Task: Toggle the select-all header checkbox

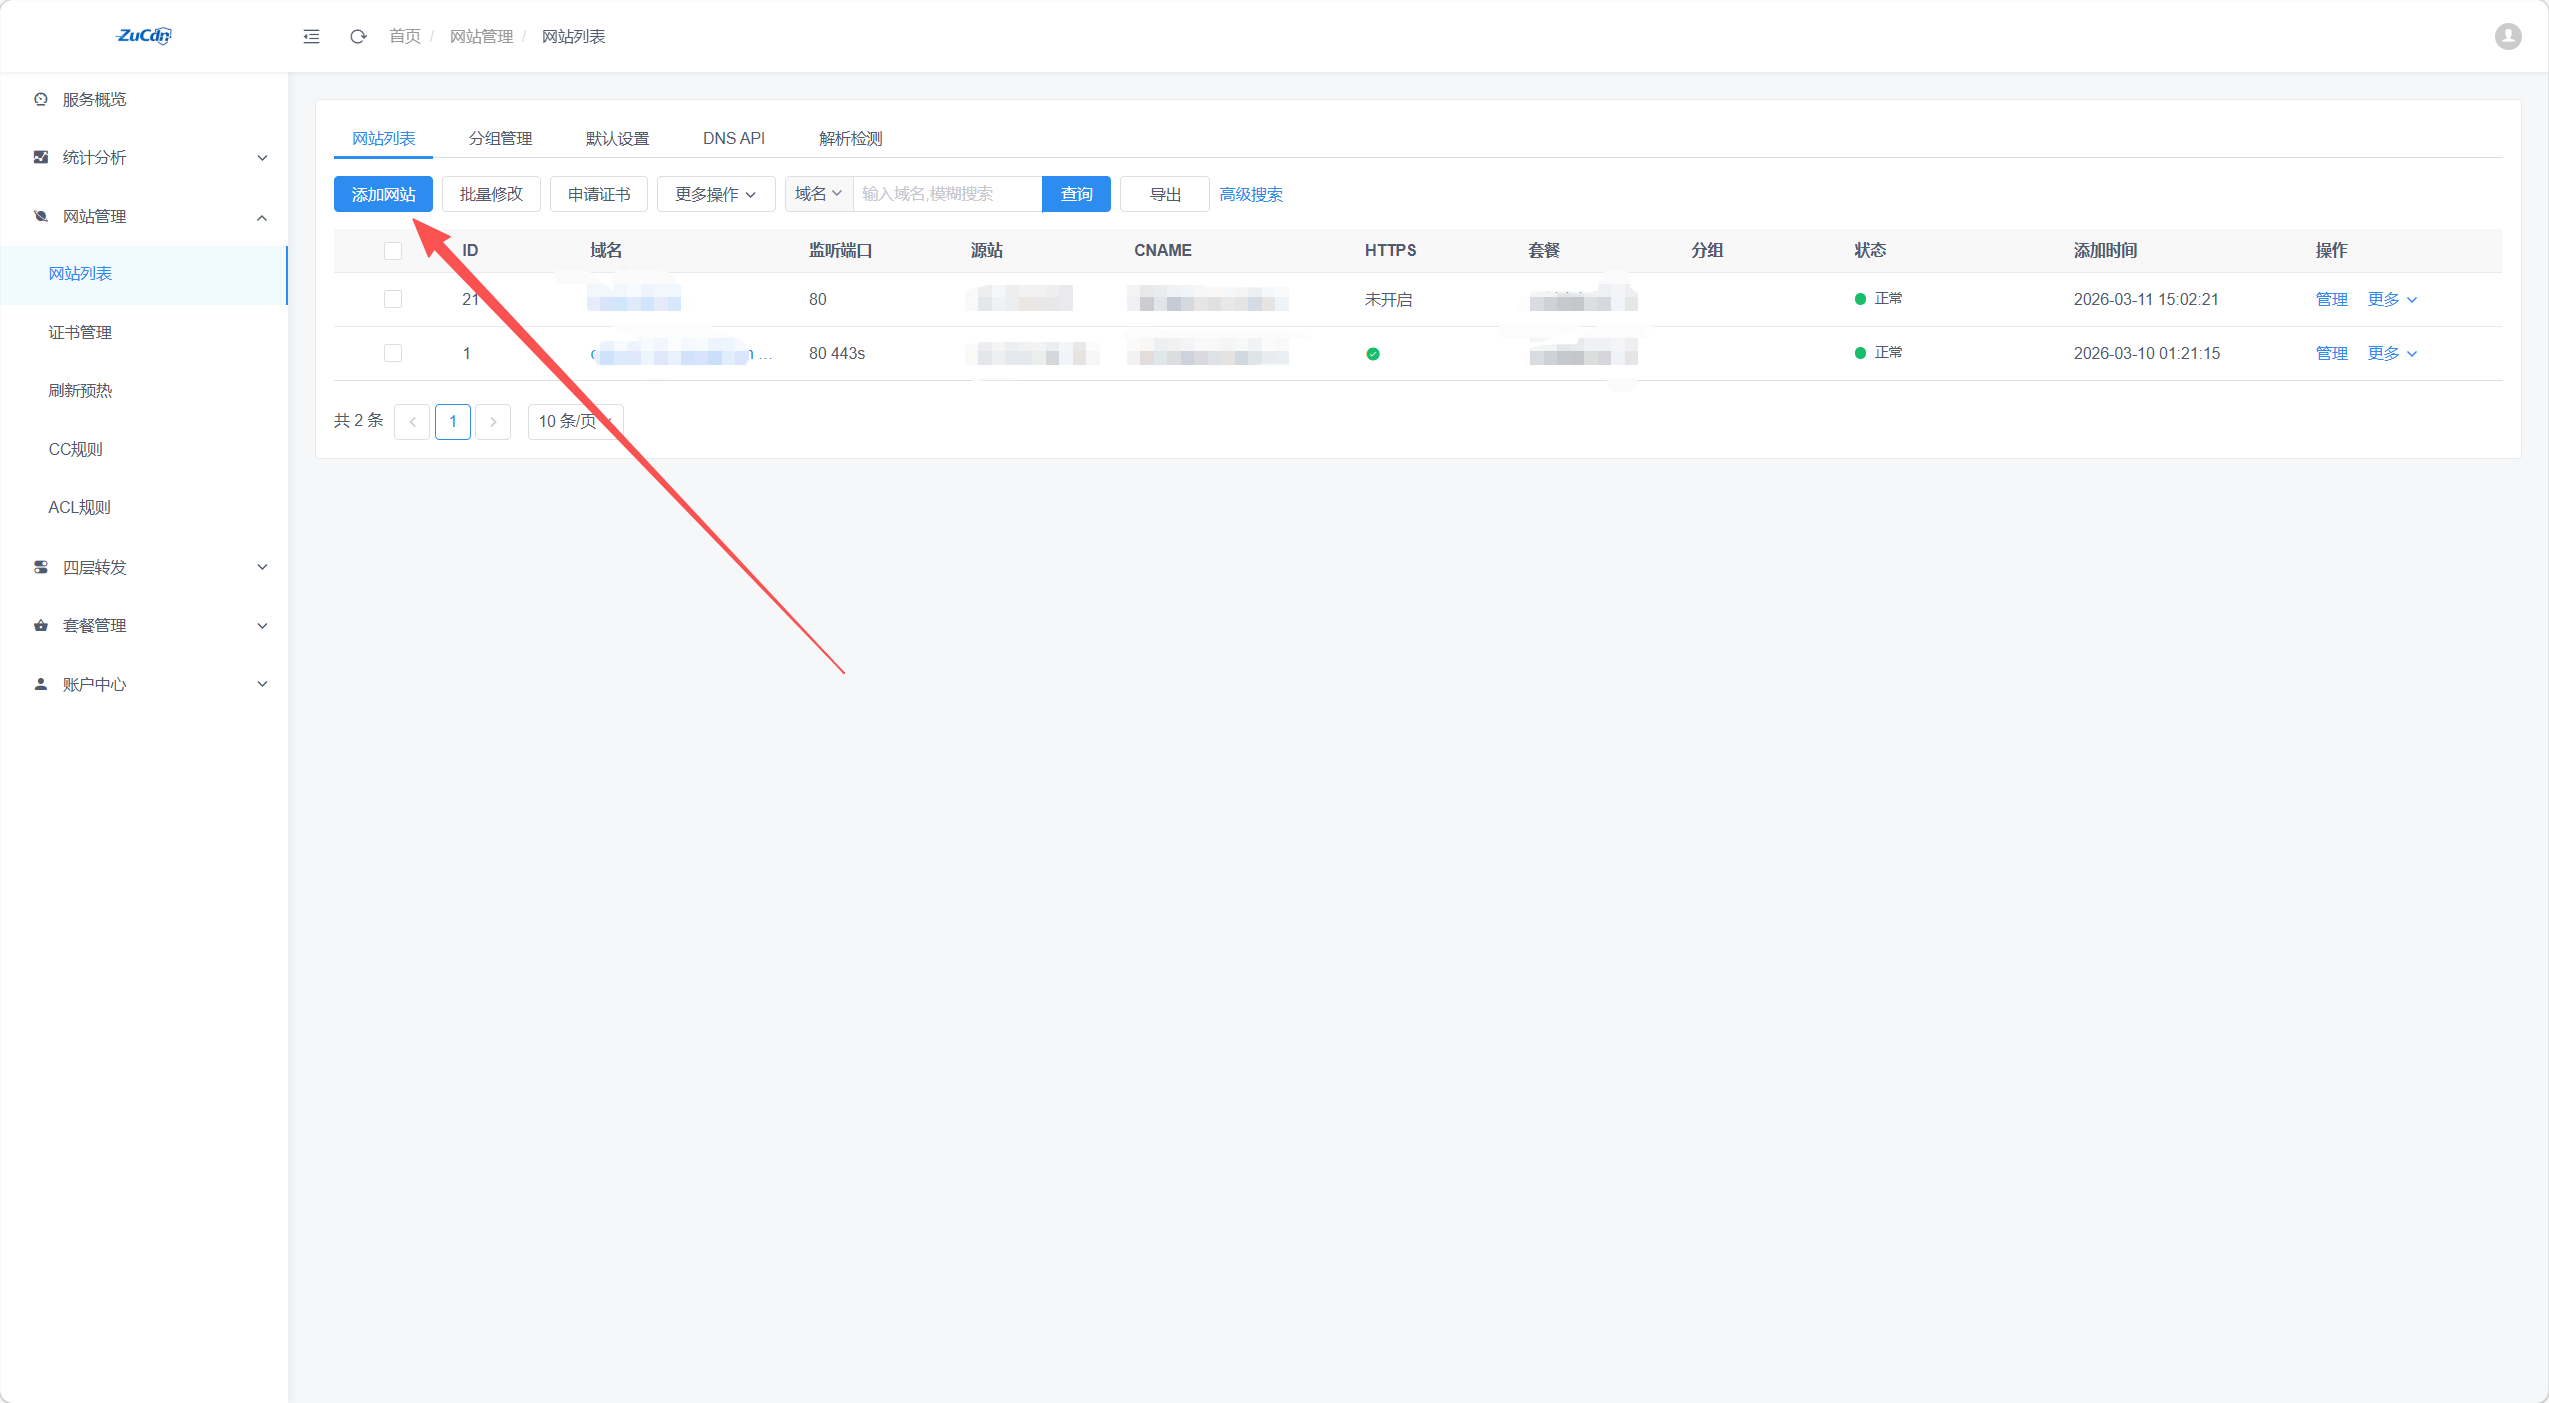Action: [393, 250]
